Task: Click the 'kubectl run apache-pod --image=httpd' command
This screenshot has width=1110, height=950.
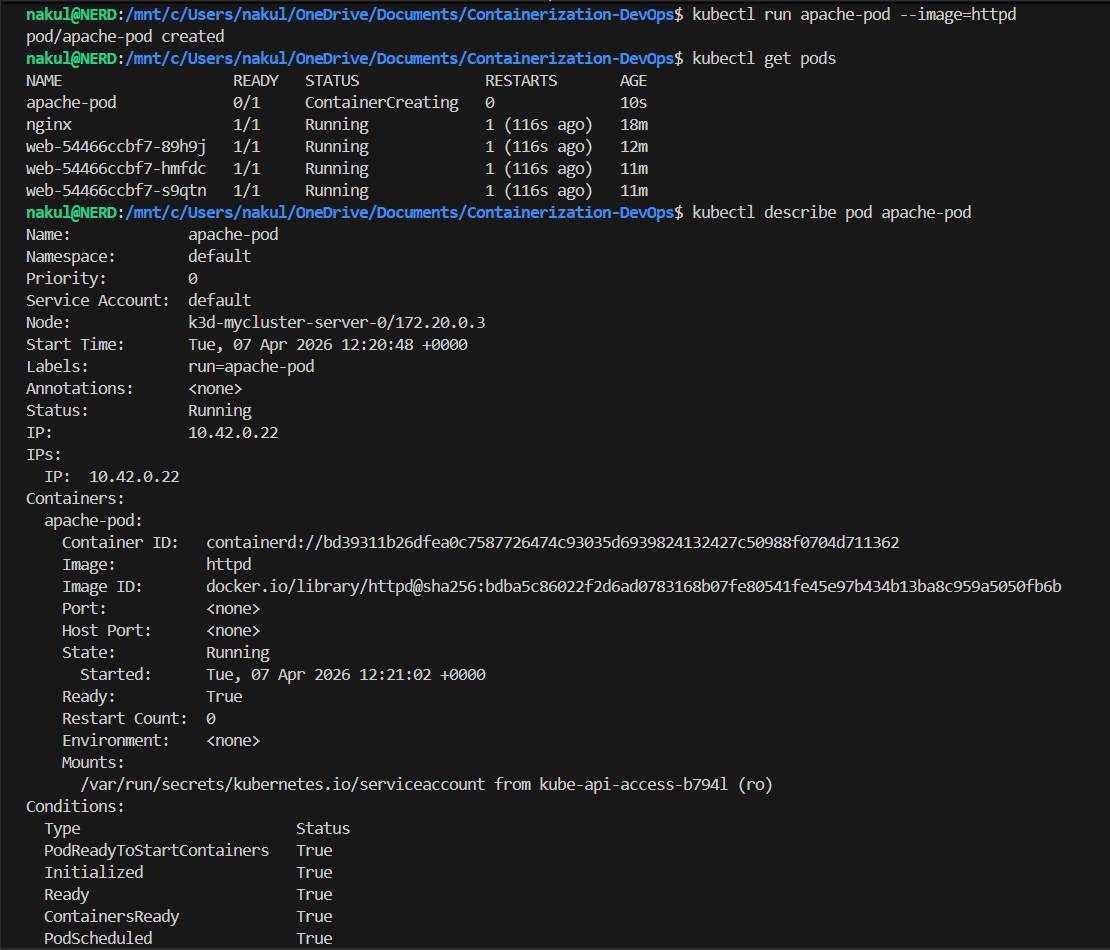Action: pyautogui.click(x=854, y=14)
